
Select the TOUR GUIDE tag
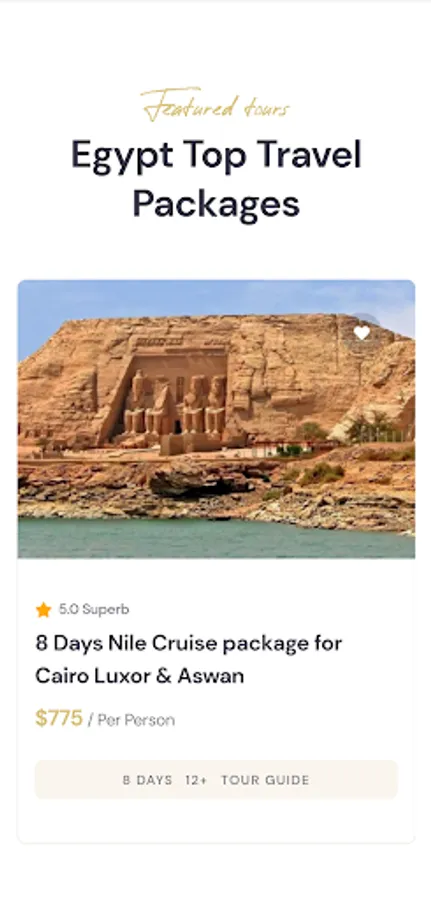tap(265, 780)
